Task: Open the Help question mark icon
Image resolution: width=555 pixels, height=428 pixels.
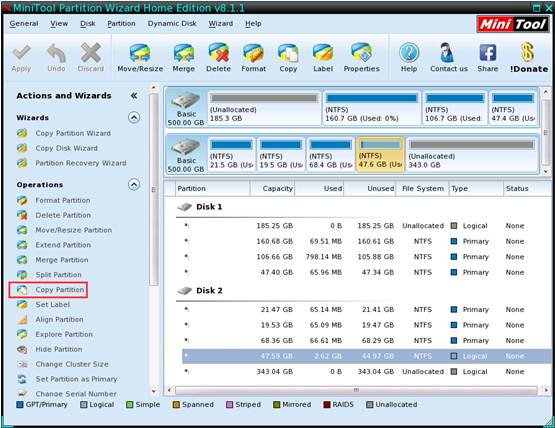Action: click(409, 53)
